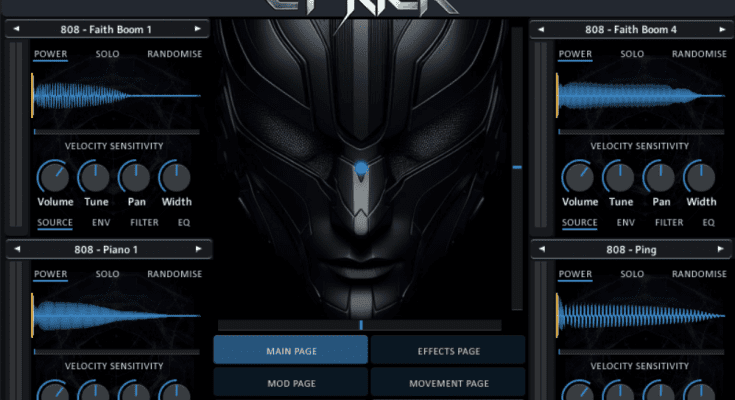Viewport: 735px width, 400px height.
Task: Open FILTER tab in Faith Boom 4 panel
Action: point(669,223)
